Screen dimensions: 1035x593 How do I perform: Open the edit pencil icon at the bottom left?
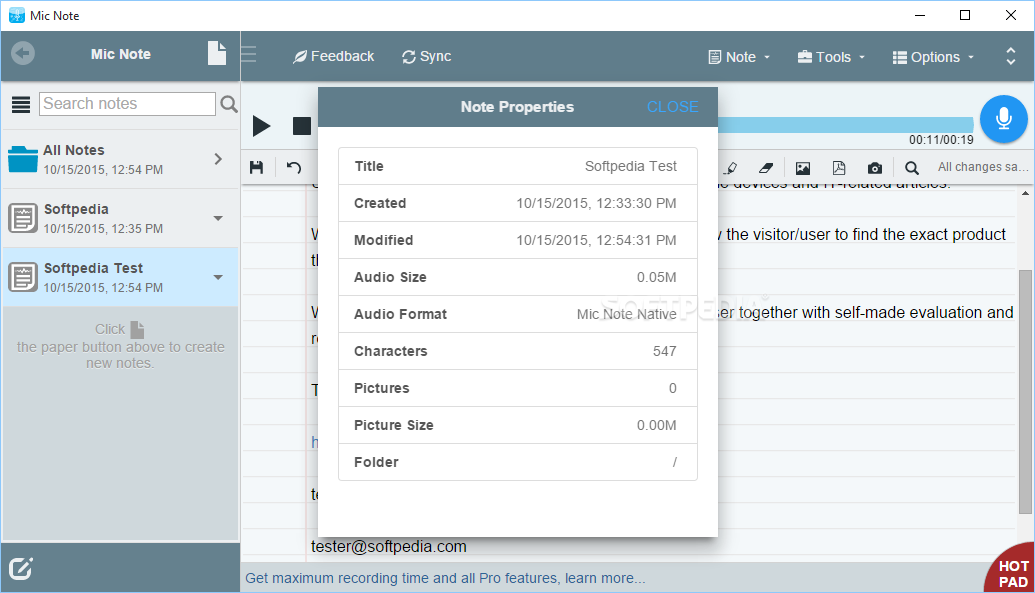20,568
